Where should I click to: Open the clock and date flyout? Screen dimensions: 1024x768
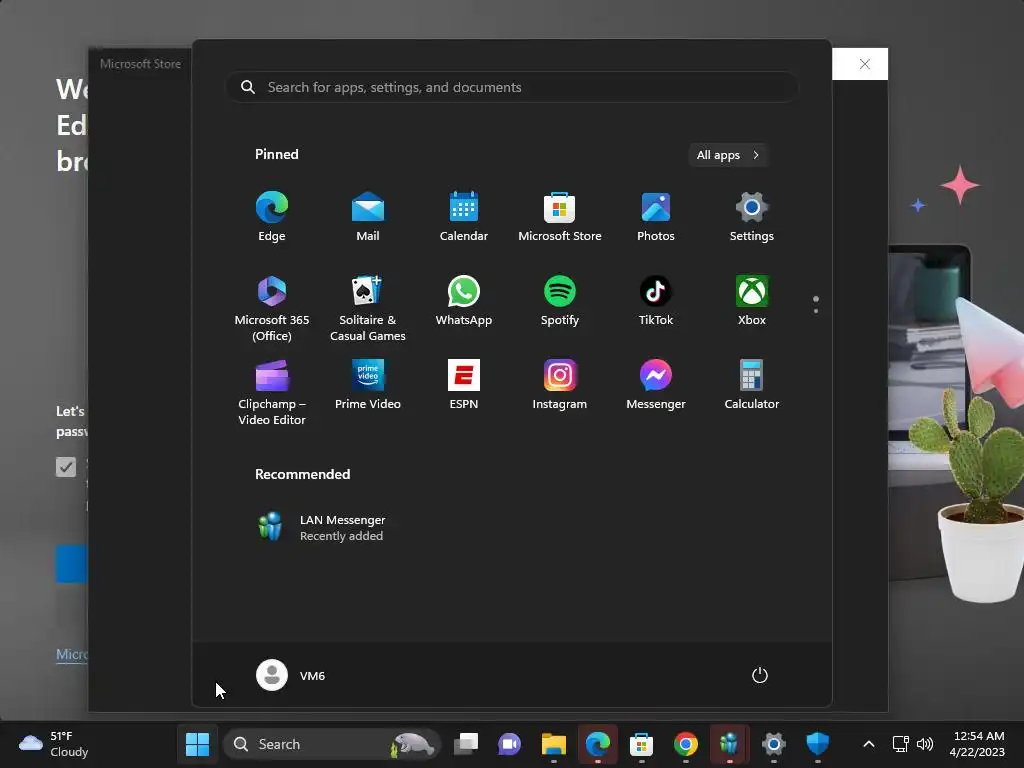tap(978, 744)
